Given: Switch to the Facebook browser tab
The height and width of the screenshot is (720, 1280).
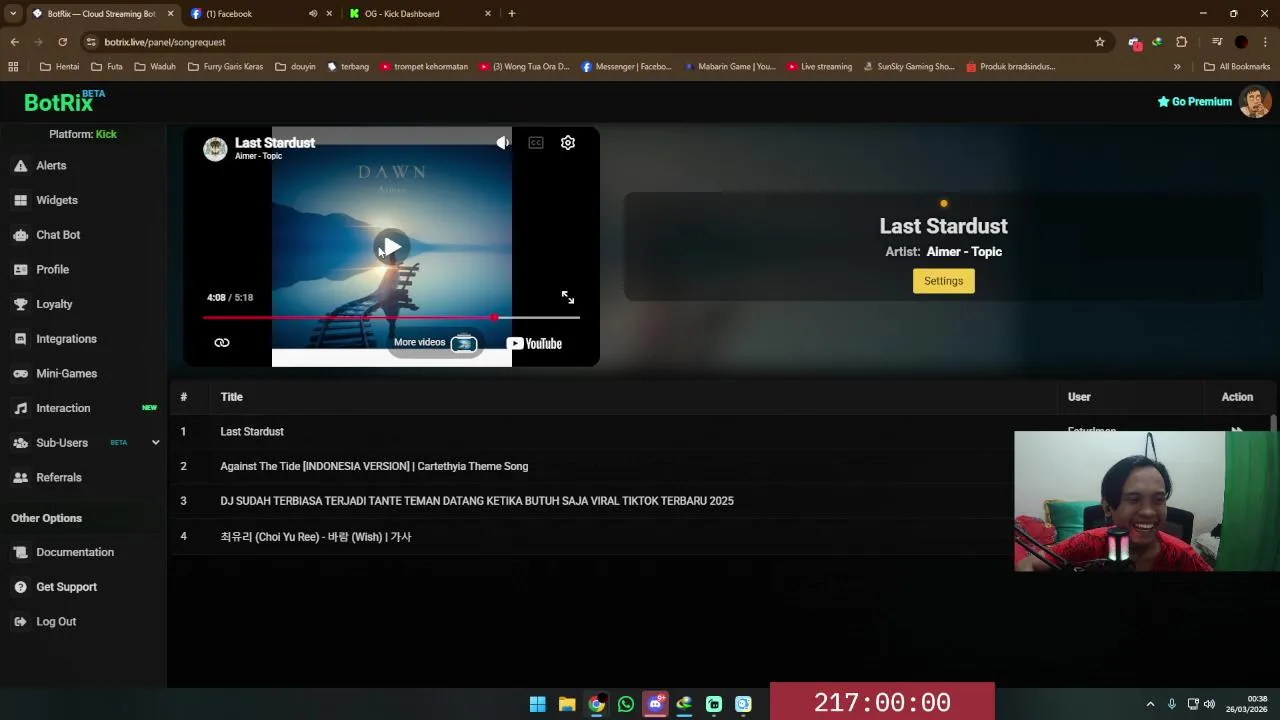Looking at the screenshot, I should (260, 14).
